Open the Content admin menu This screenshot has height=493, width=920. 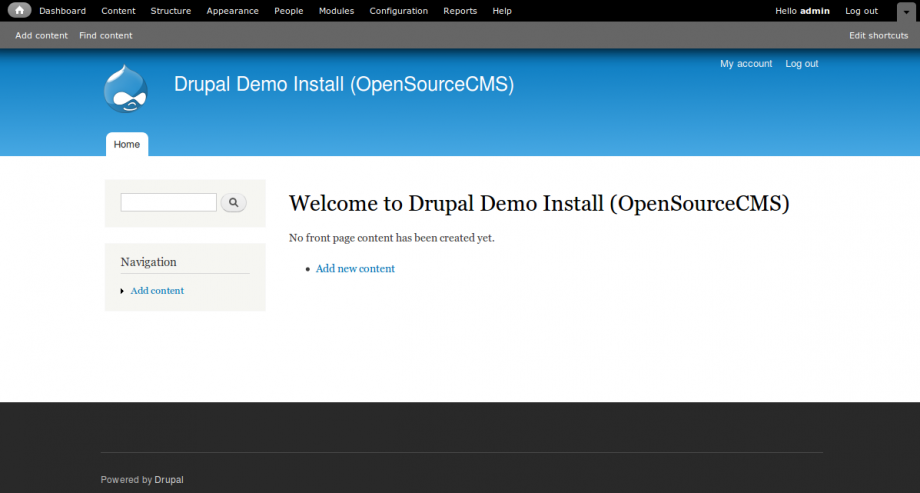[x=118, y=11]
